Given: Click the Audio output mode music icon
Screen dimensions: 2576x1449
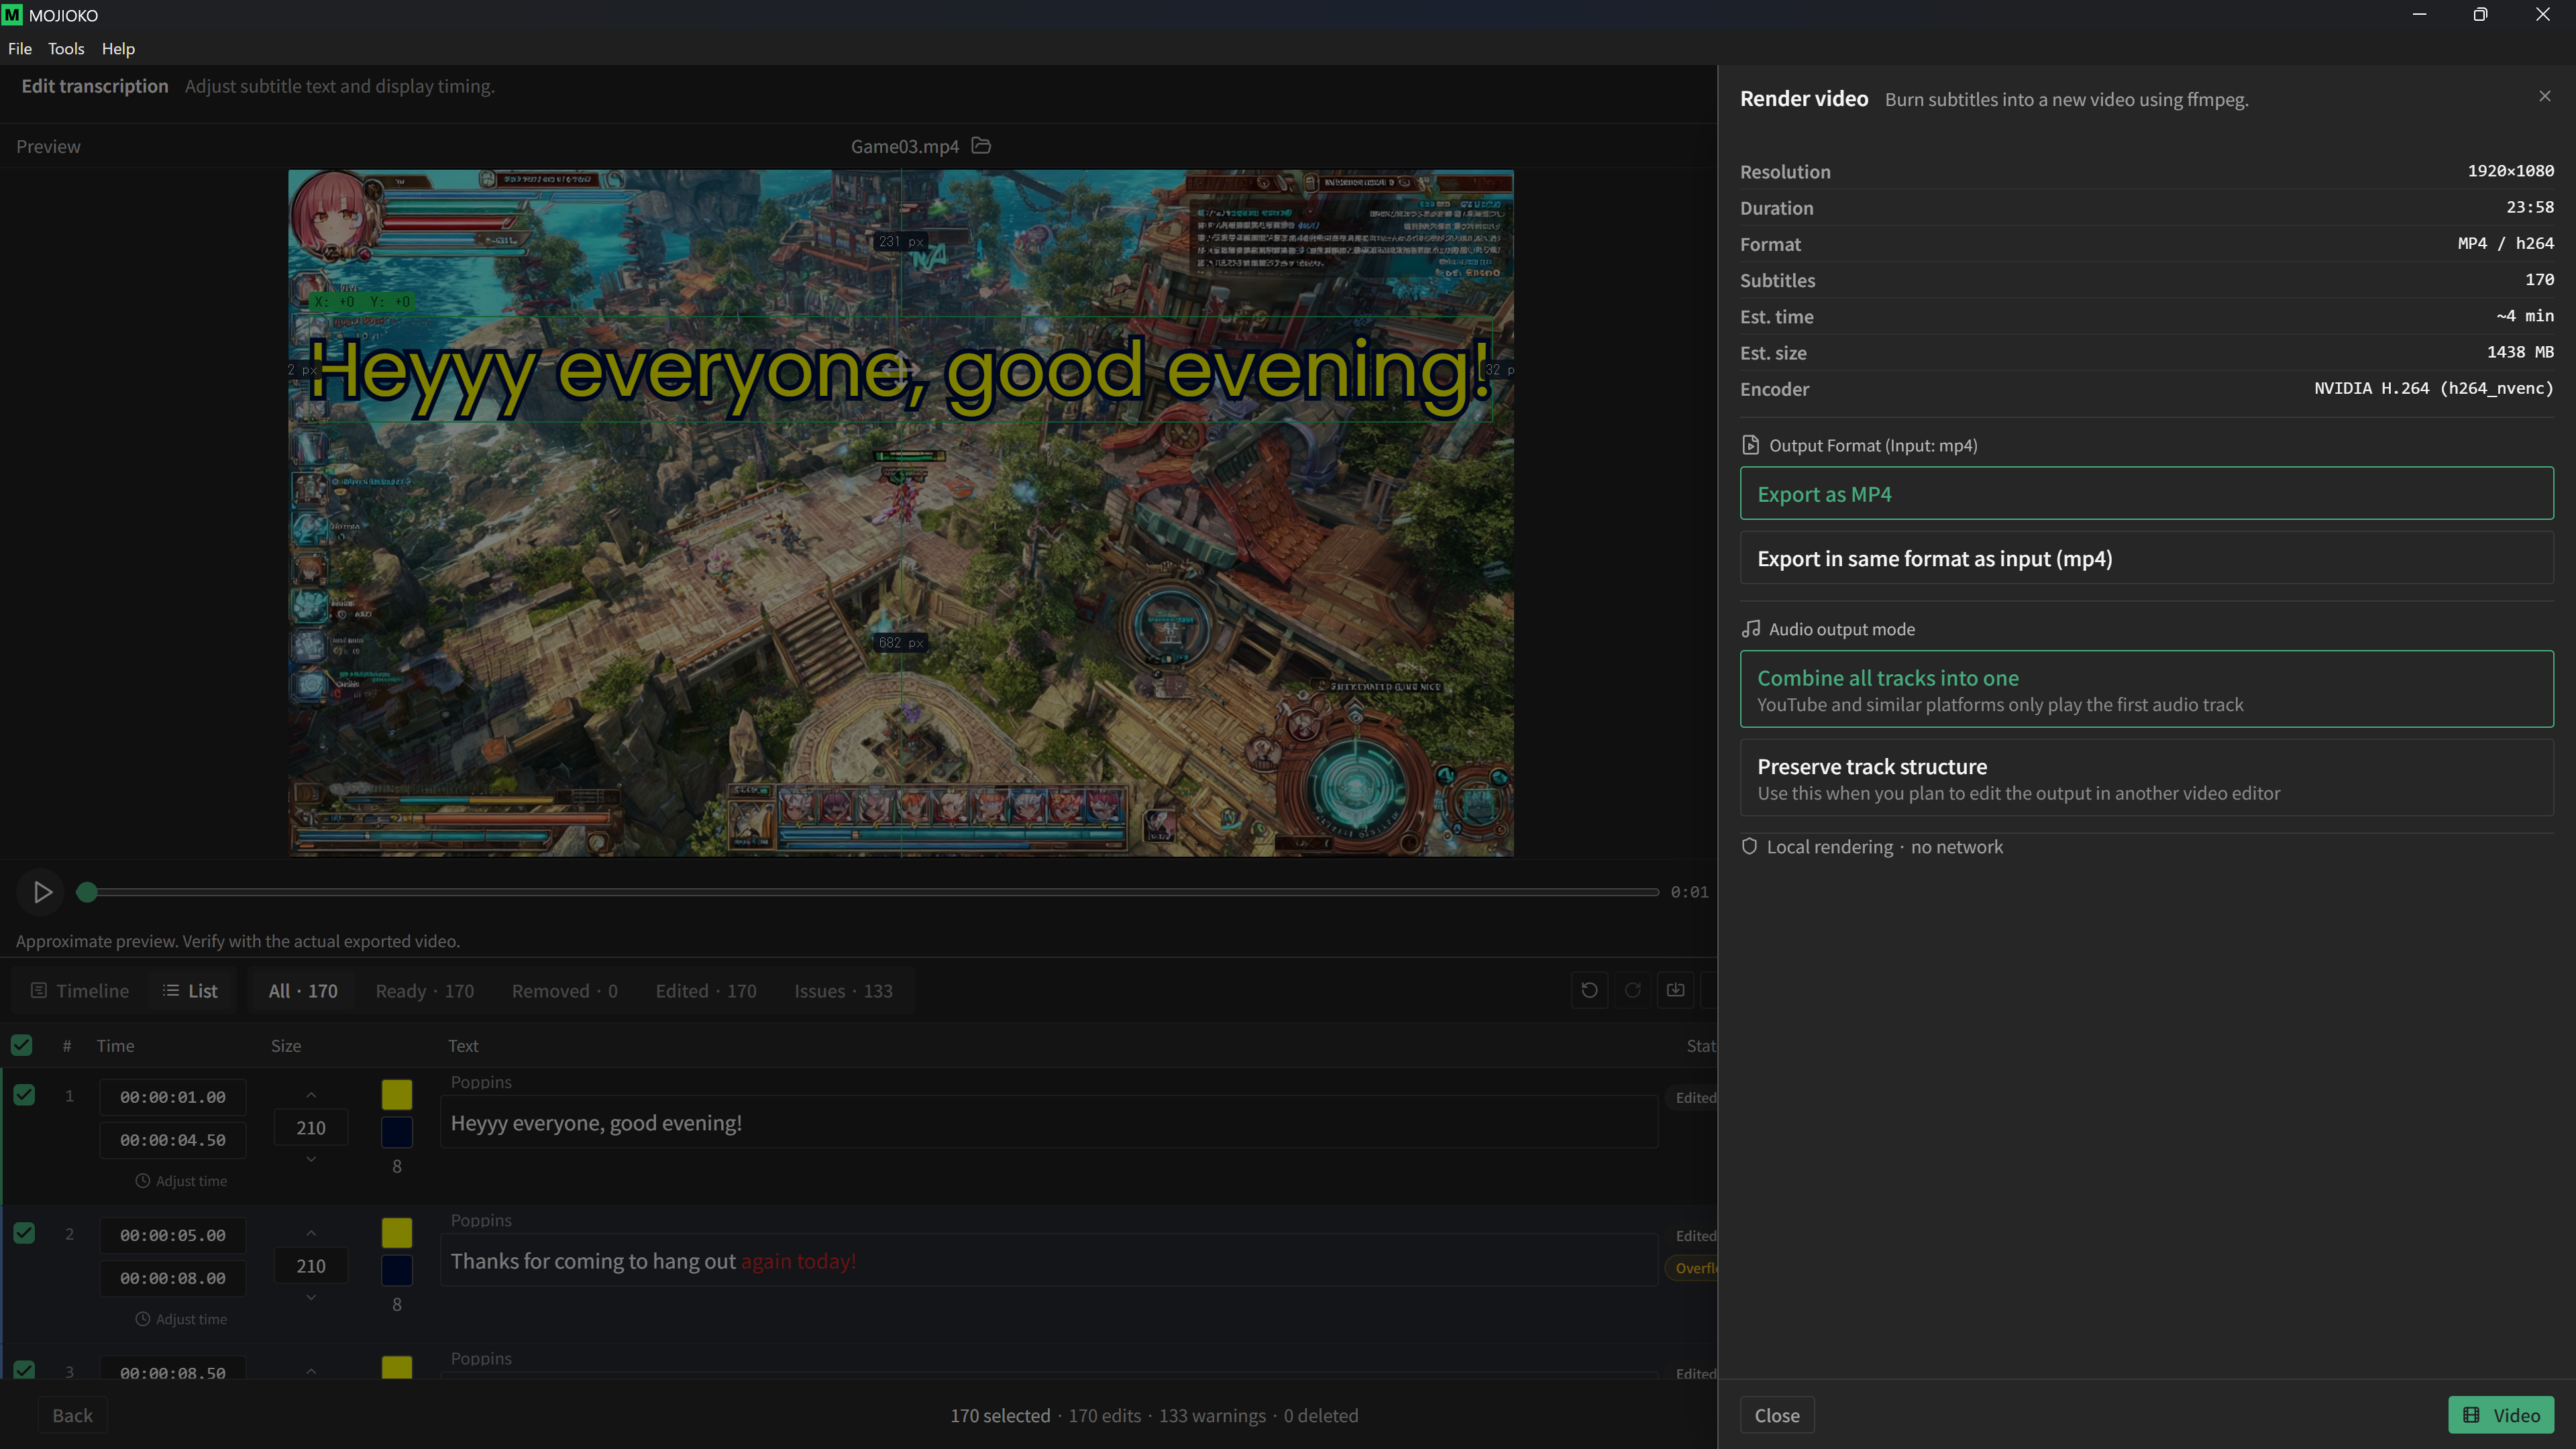Looking at the screenshot, I should [1750, 629].
